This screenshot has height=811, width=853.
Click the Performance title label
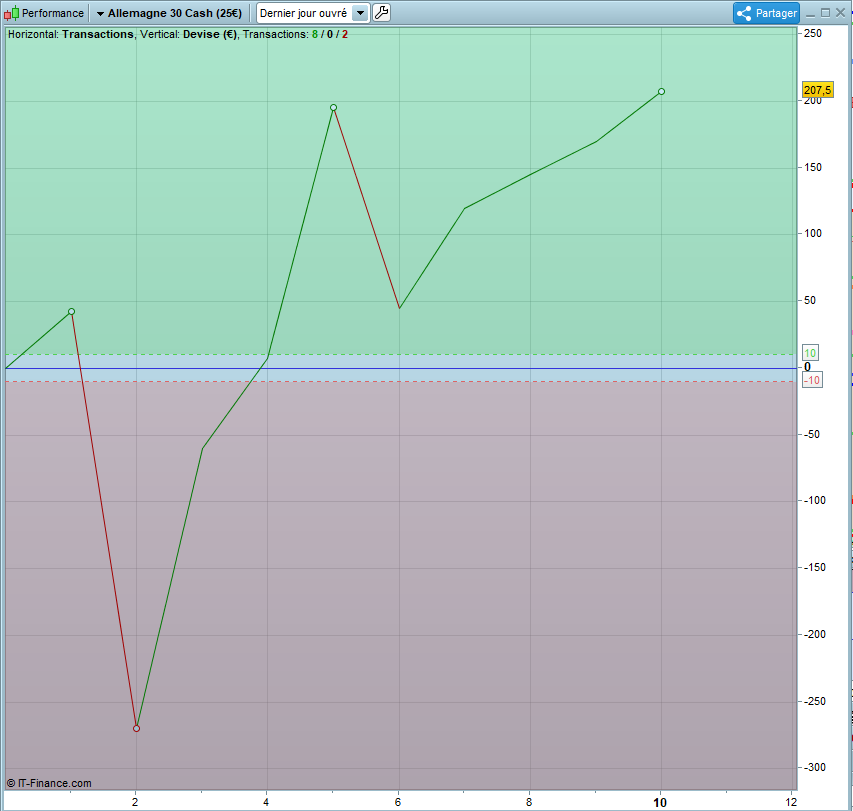point(53,13)
